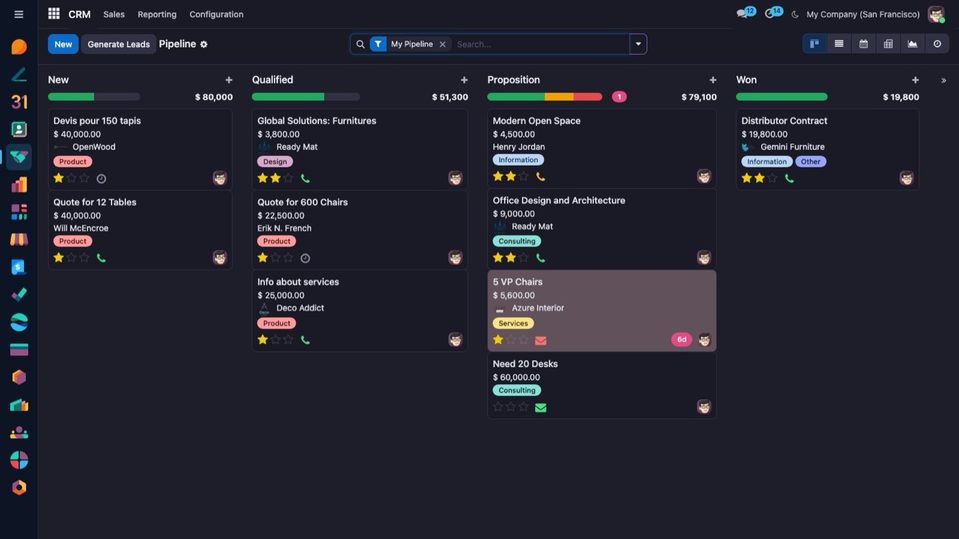Viewport: 959px width, 539px height.
Task: Click the Search input field
Action: pos(541,44)
